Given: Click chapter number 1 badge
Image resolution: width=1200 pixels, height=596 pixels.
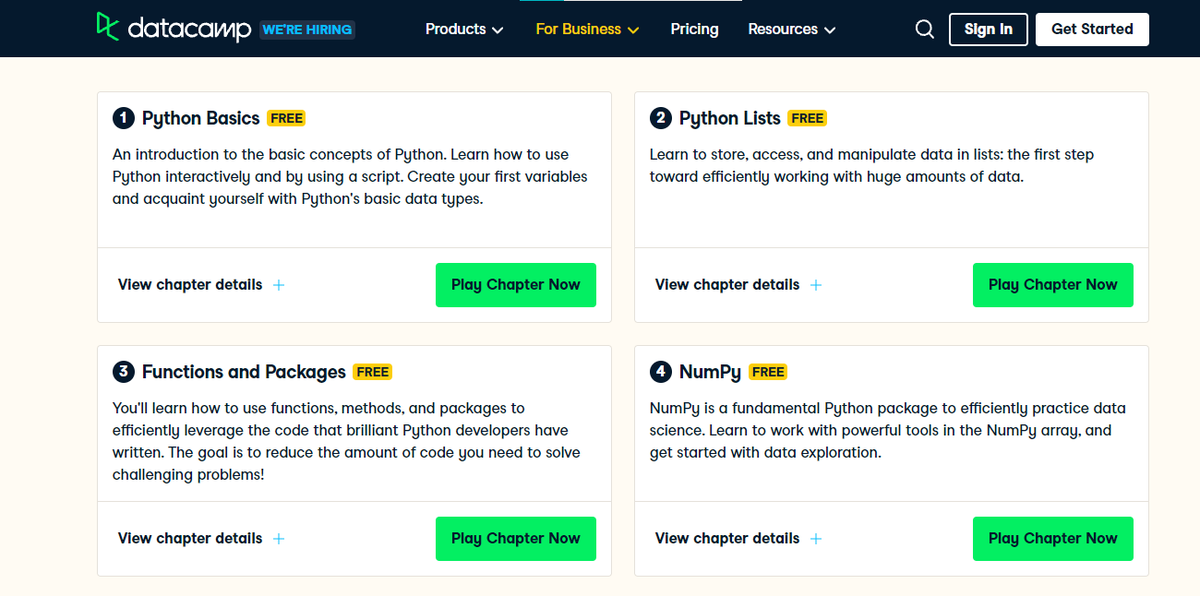Looking at the screenshot, I should point(123,118).
